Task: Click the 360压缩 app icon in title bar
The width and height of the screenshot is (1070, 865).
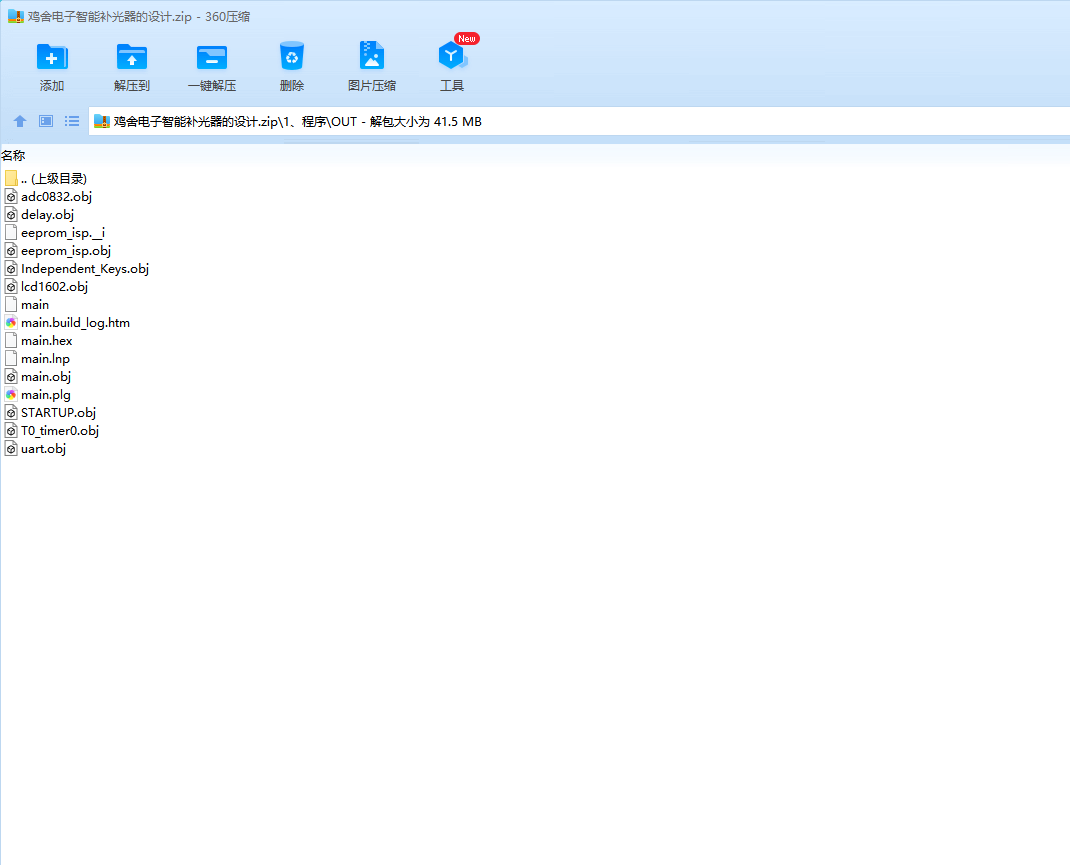Action: click(16, 17)
